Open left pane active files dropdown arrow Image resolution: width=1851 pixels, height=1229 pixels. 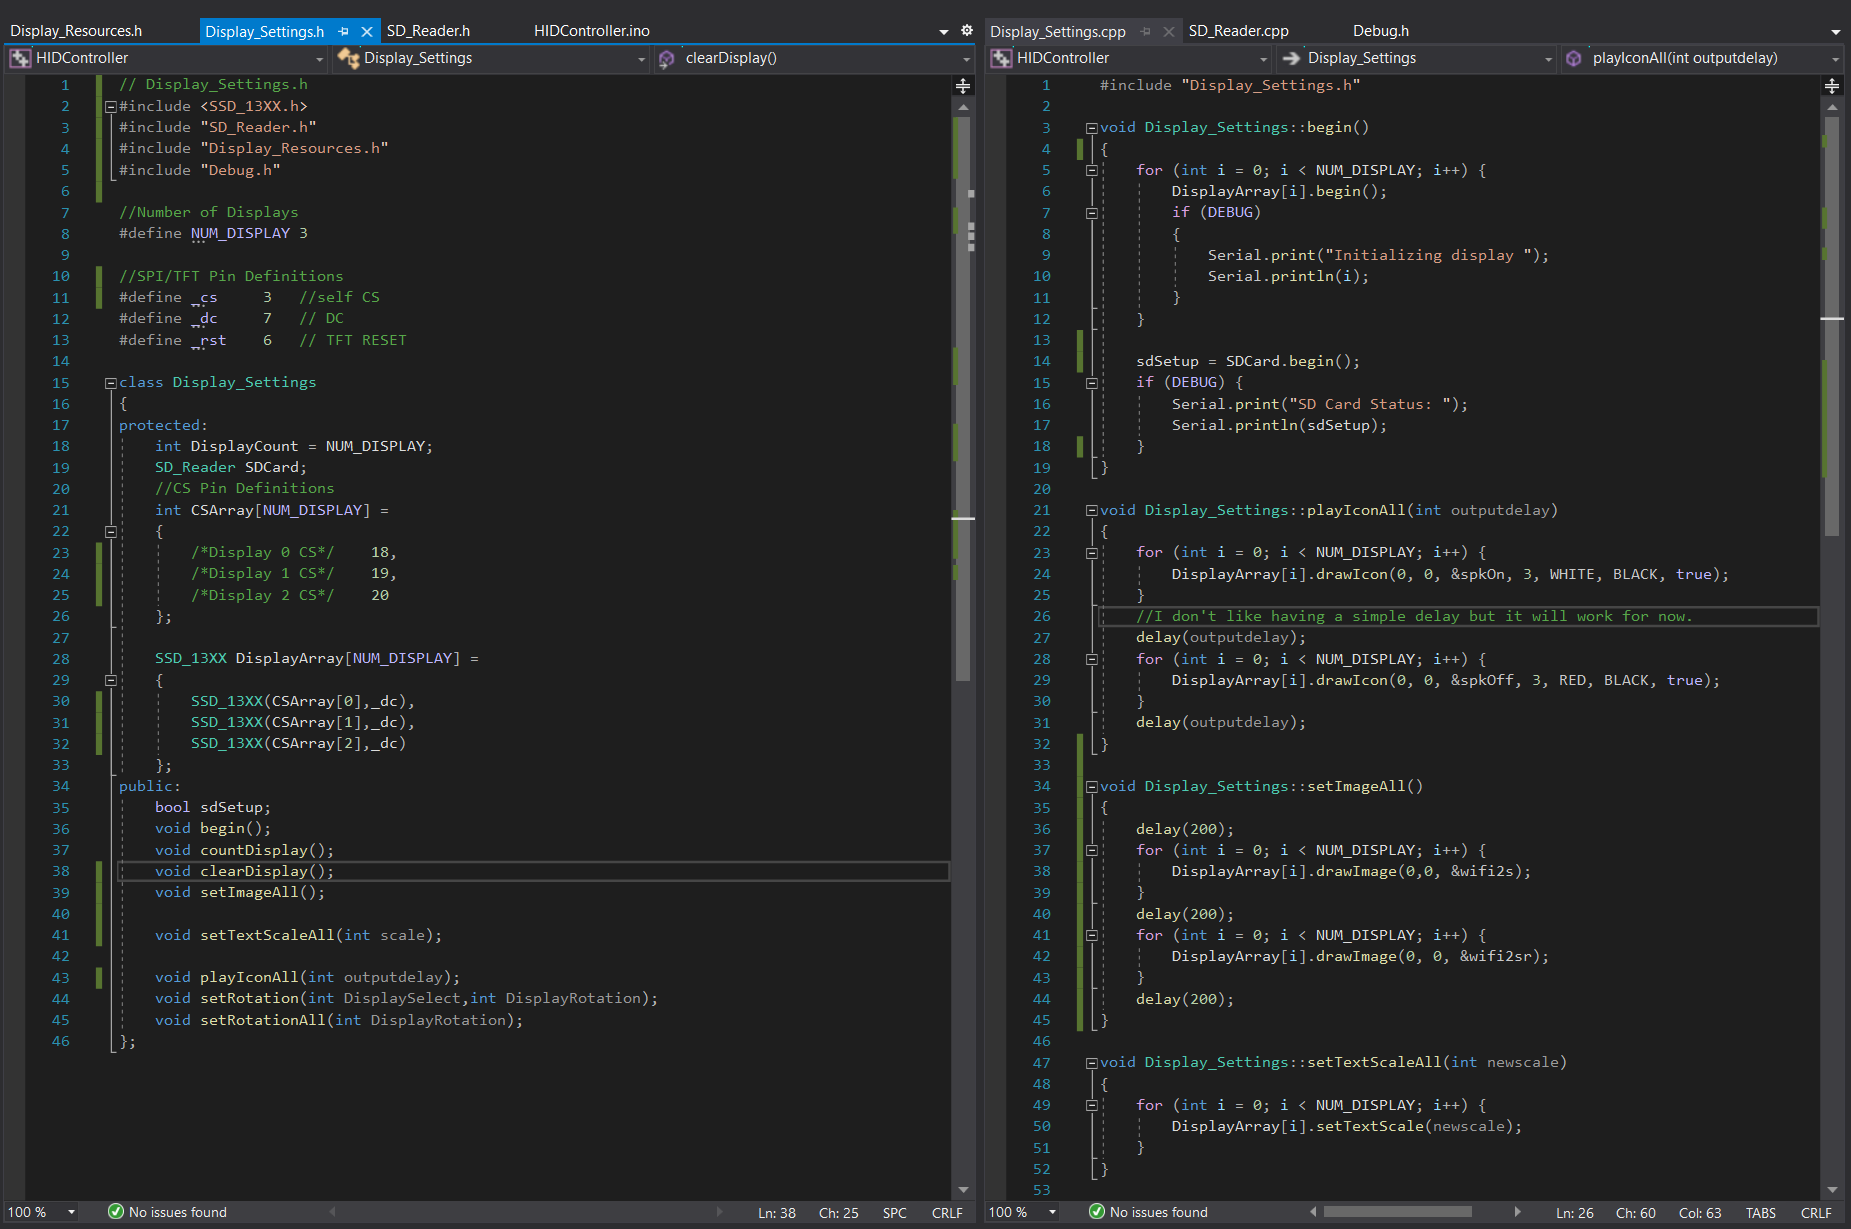pyautogui.click(x=943, y=32)
